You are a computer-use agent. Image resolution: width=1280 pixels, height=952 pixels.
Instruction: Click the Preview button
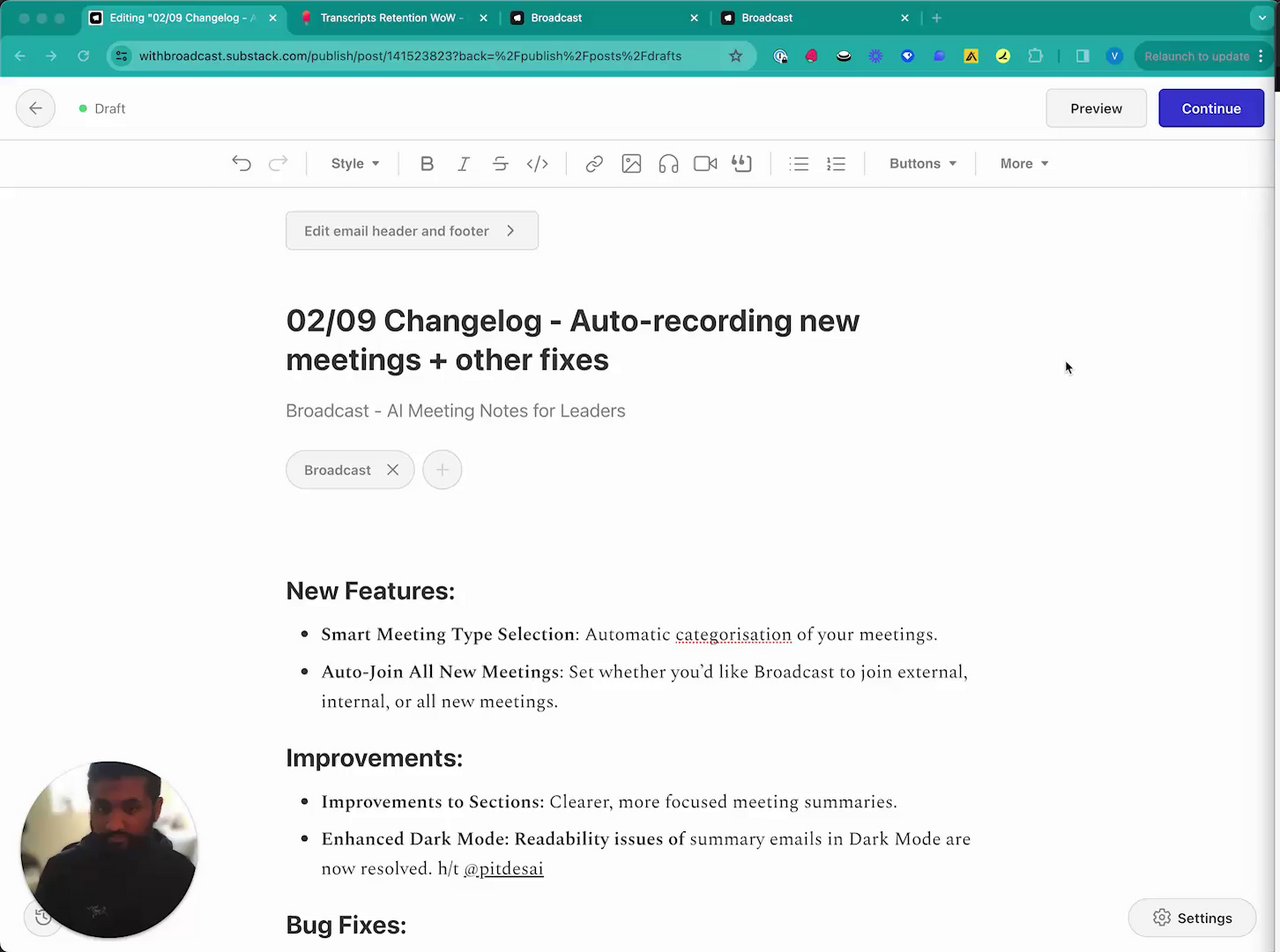pos(1096,108)
